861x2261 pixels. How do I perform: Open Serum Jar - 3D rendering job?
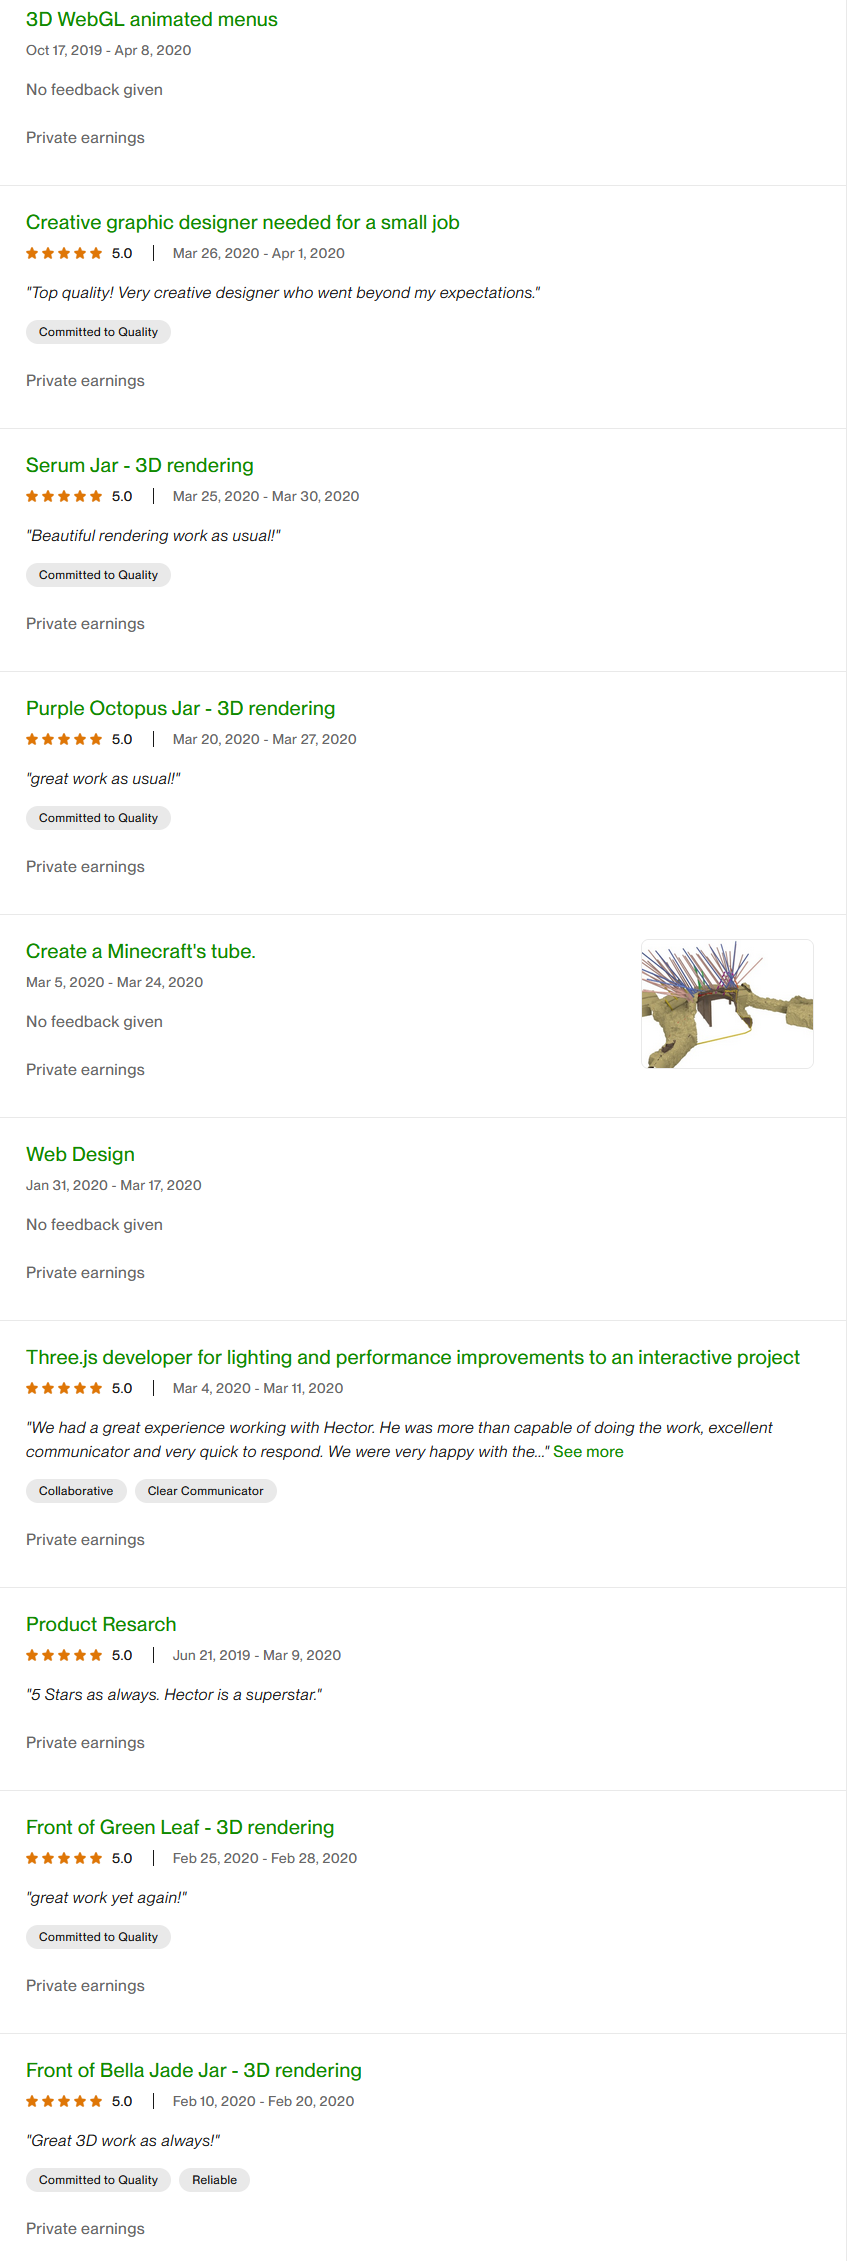(139, 466)
